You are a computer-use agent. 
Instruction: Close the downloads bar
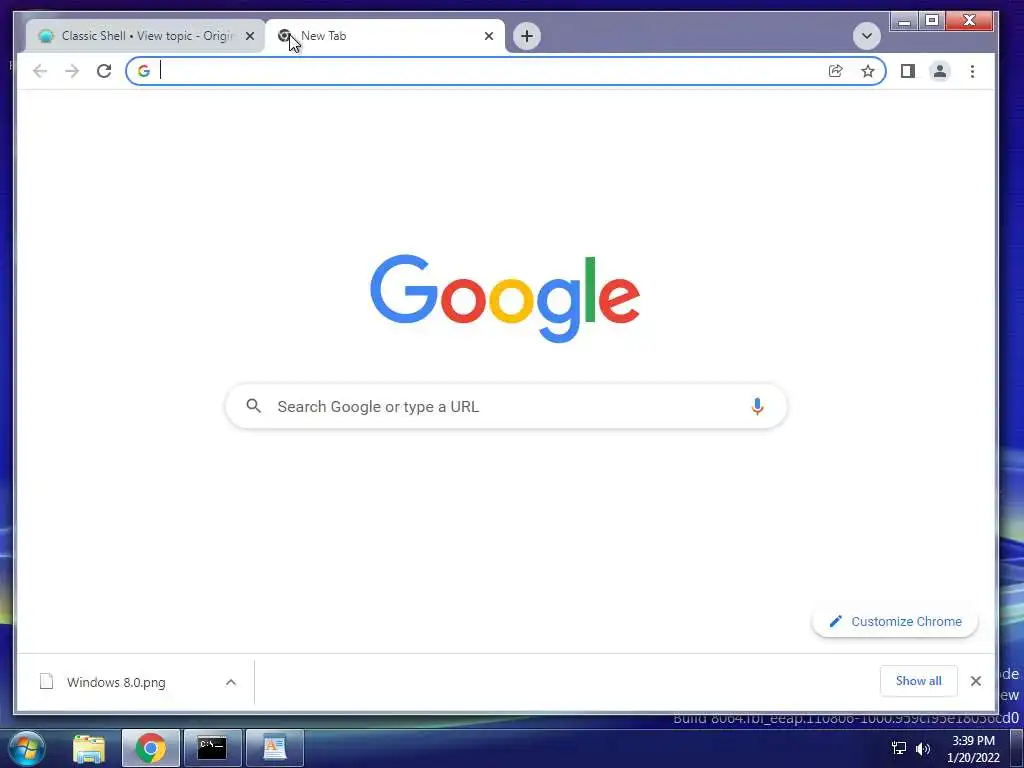coord(976,681)
